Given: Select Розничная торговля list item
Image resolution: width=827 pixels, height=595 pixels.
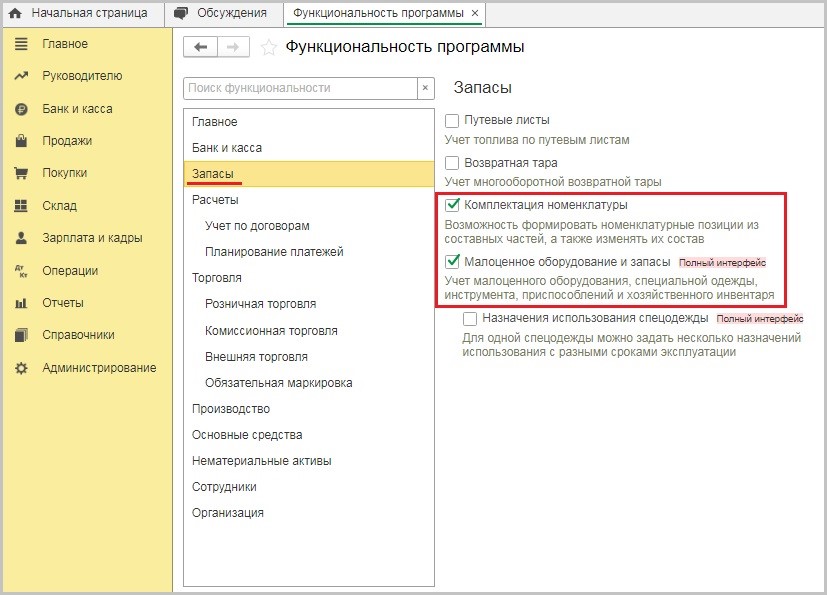Looking at the screenshot, I should pos(309,304).
